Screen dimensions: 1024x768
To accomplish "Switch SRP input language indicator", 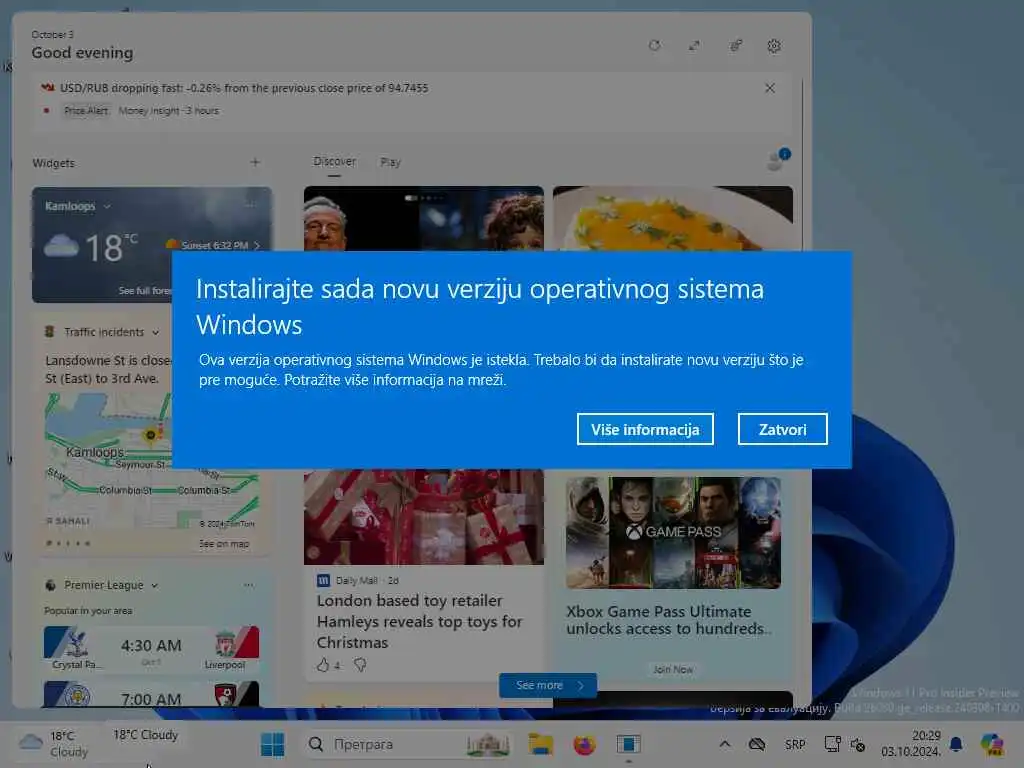I will pyautogui.click(x=795, y=744).
